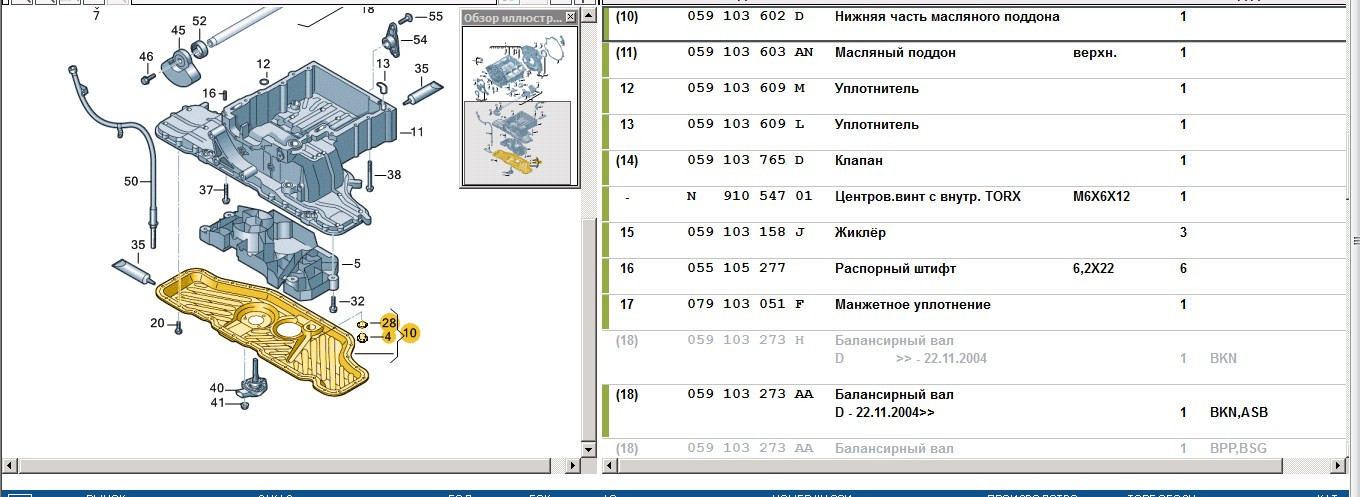
Task: Click highlighted callout 4 in diagram
Action: [x=388, y=337]
